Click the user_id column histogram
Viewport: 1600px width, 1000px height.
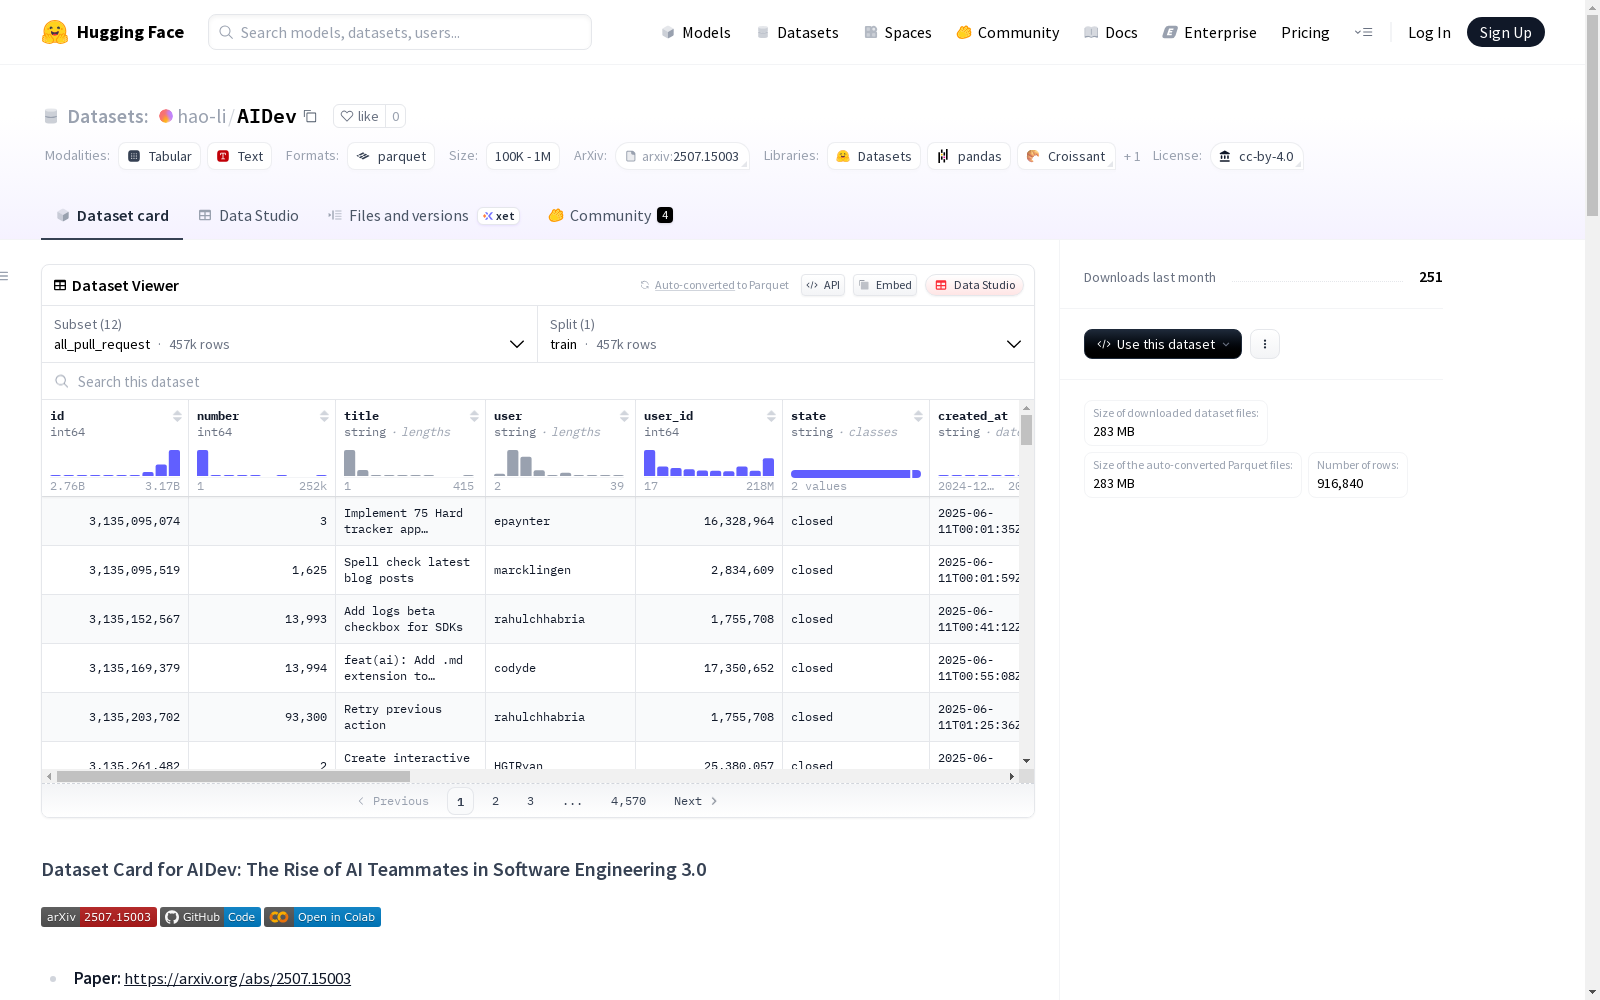click(x=709, y=462)
